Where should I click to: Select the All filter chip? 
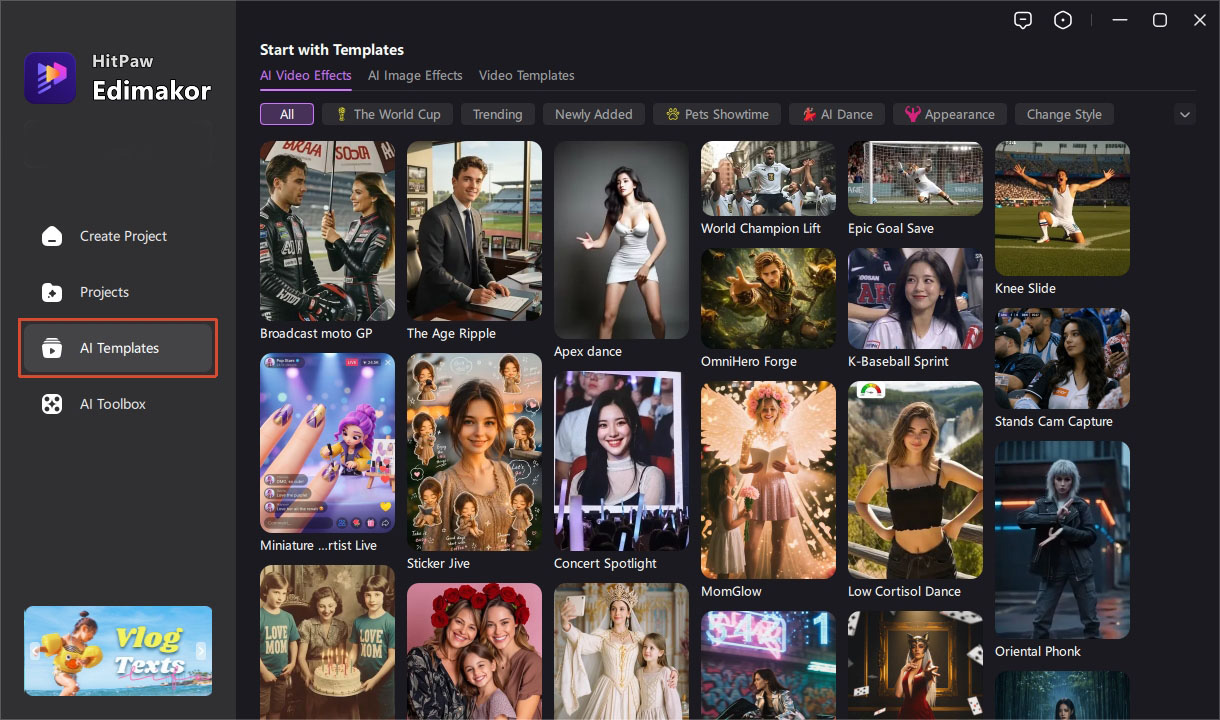click(x=287, y=114)
